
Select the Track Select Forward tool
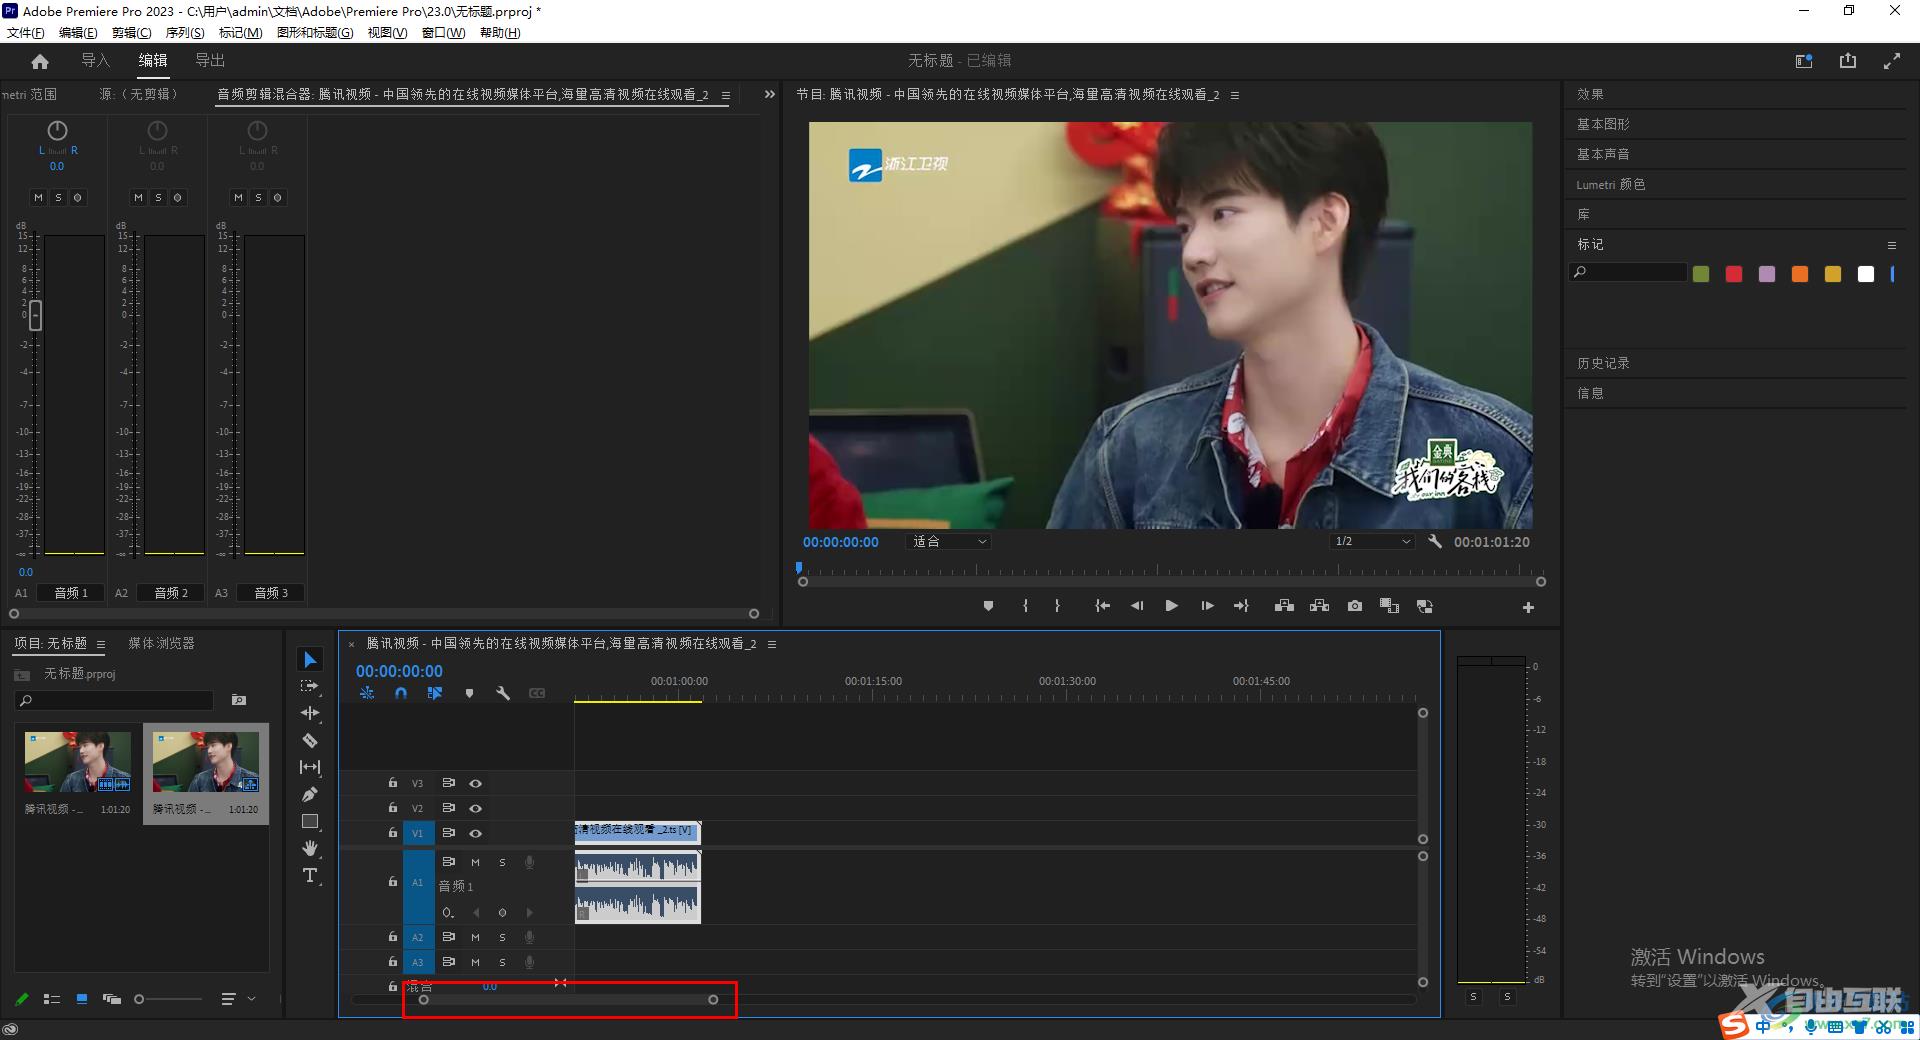click(310, 686)
